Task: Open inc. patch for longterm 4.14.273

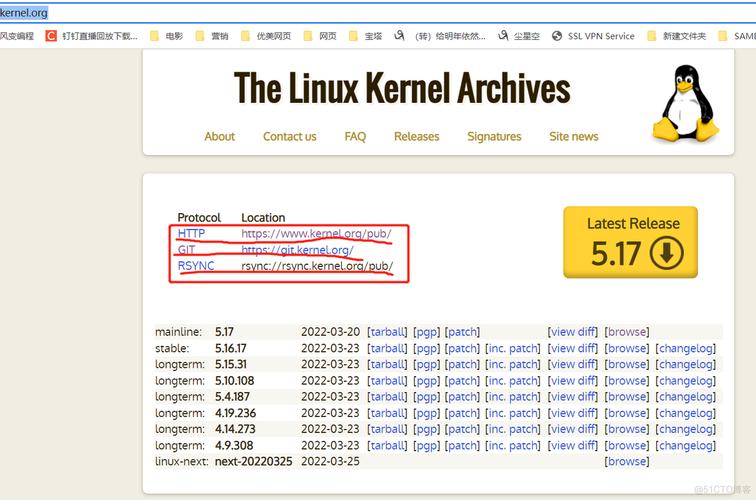Action: 513,429
